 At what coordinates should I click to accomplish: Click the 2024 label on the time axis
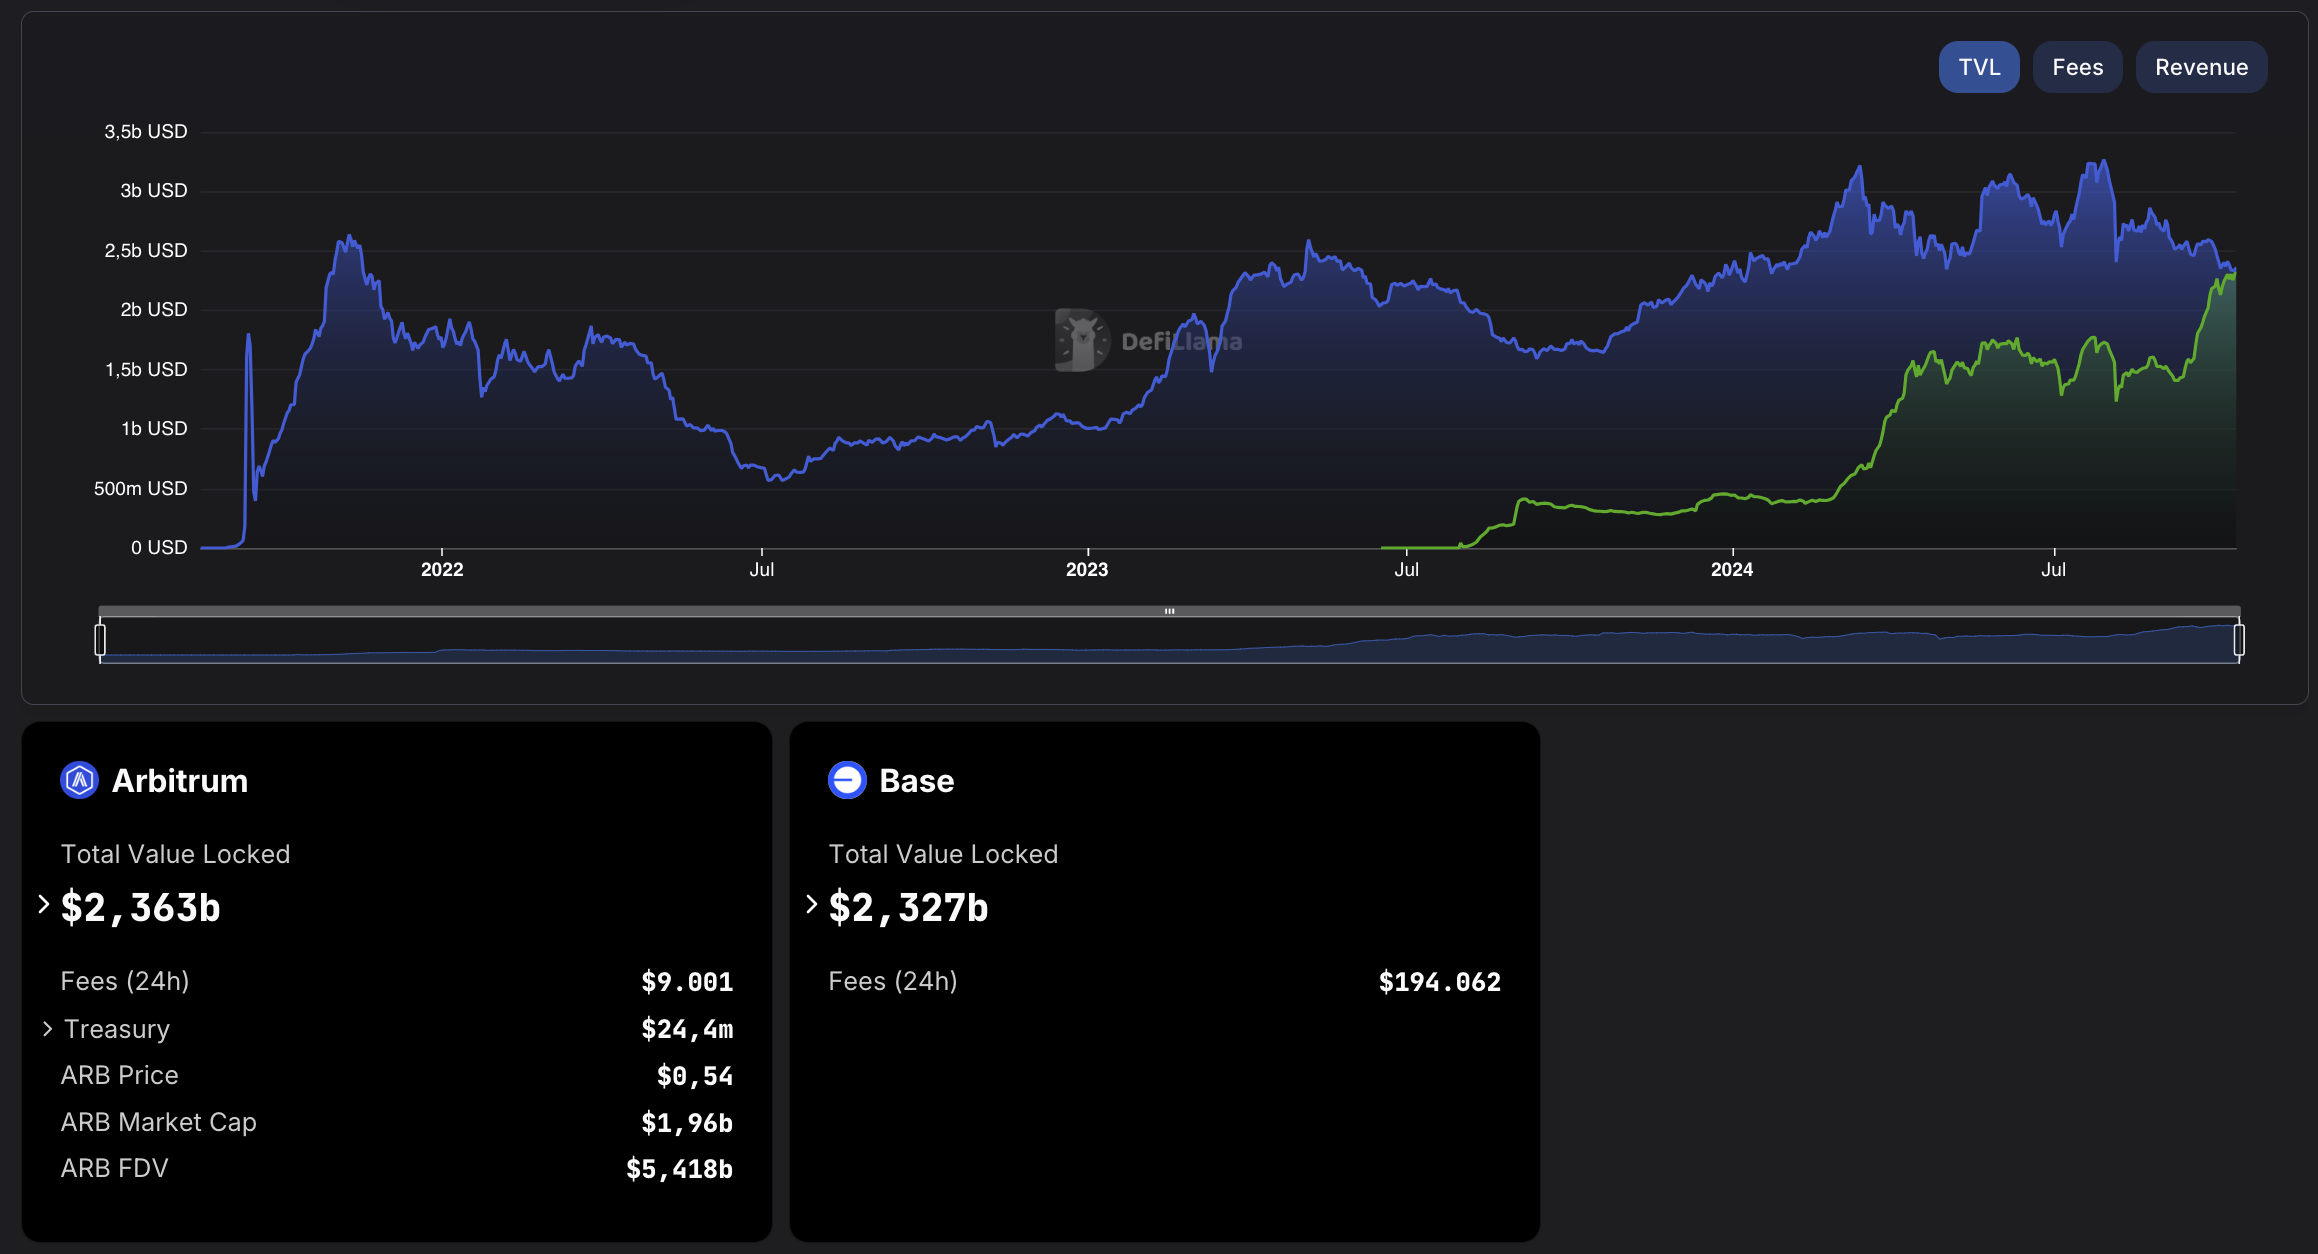click(1731, 569)
